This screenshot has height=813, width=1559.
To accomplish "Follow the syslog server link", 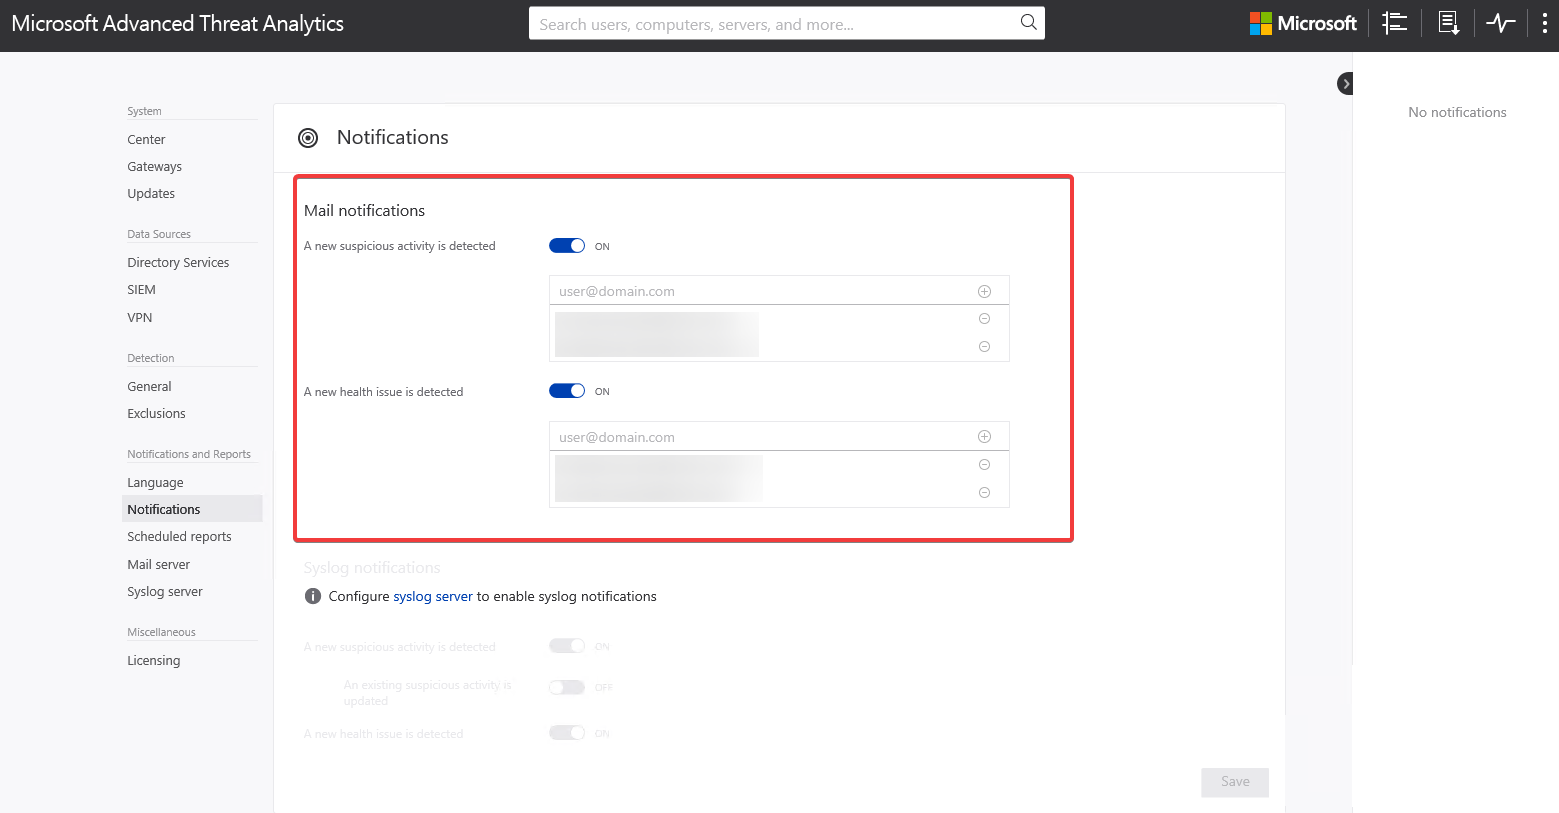I will click(432, 596).
